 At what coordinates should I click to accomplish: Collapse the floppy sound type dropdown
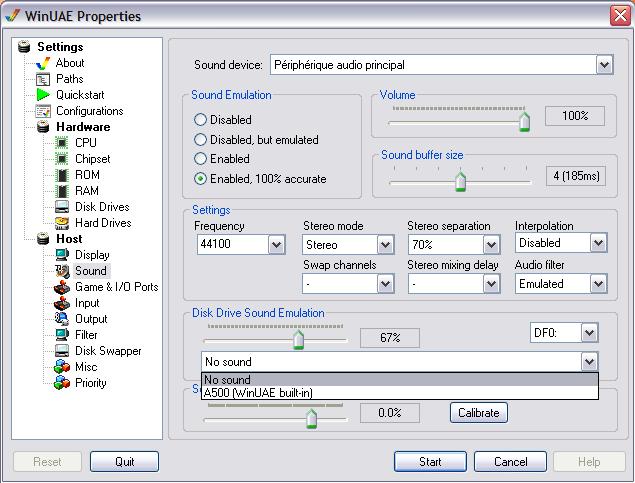click(589, 362)
